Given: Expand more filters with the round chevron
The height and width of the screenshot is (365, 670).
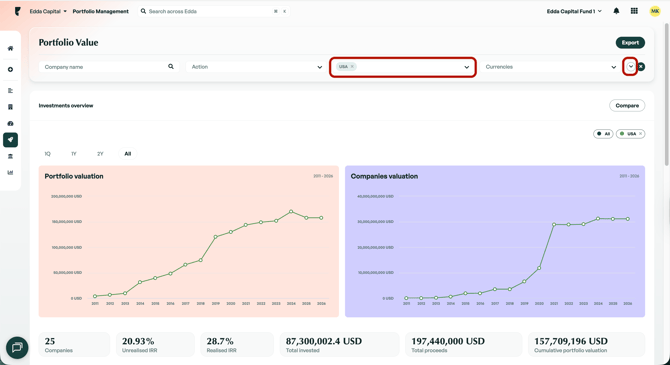Looking at the screenshot, I should point(631,67).
